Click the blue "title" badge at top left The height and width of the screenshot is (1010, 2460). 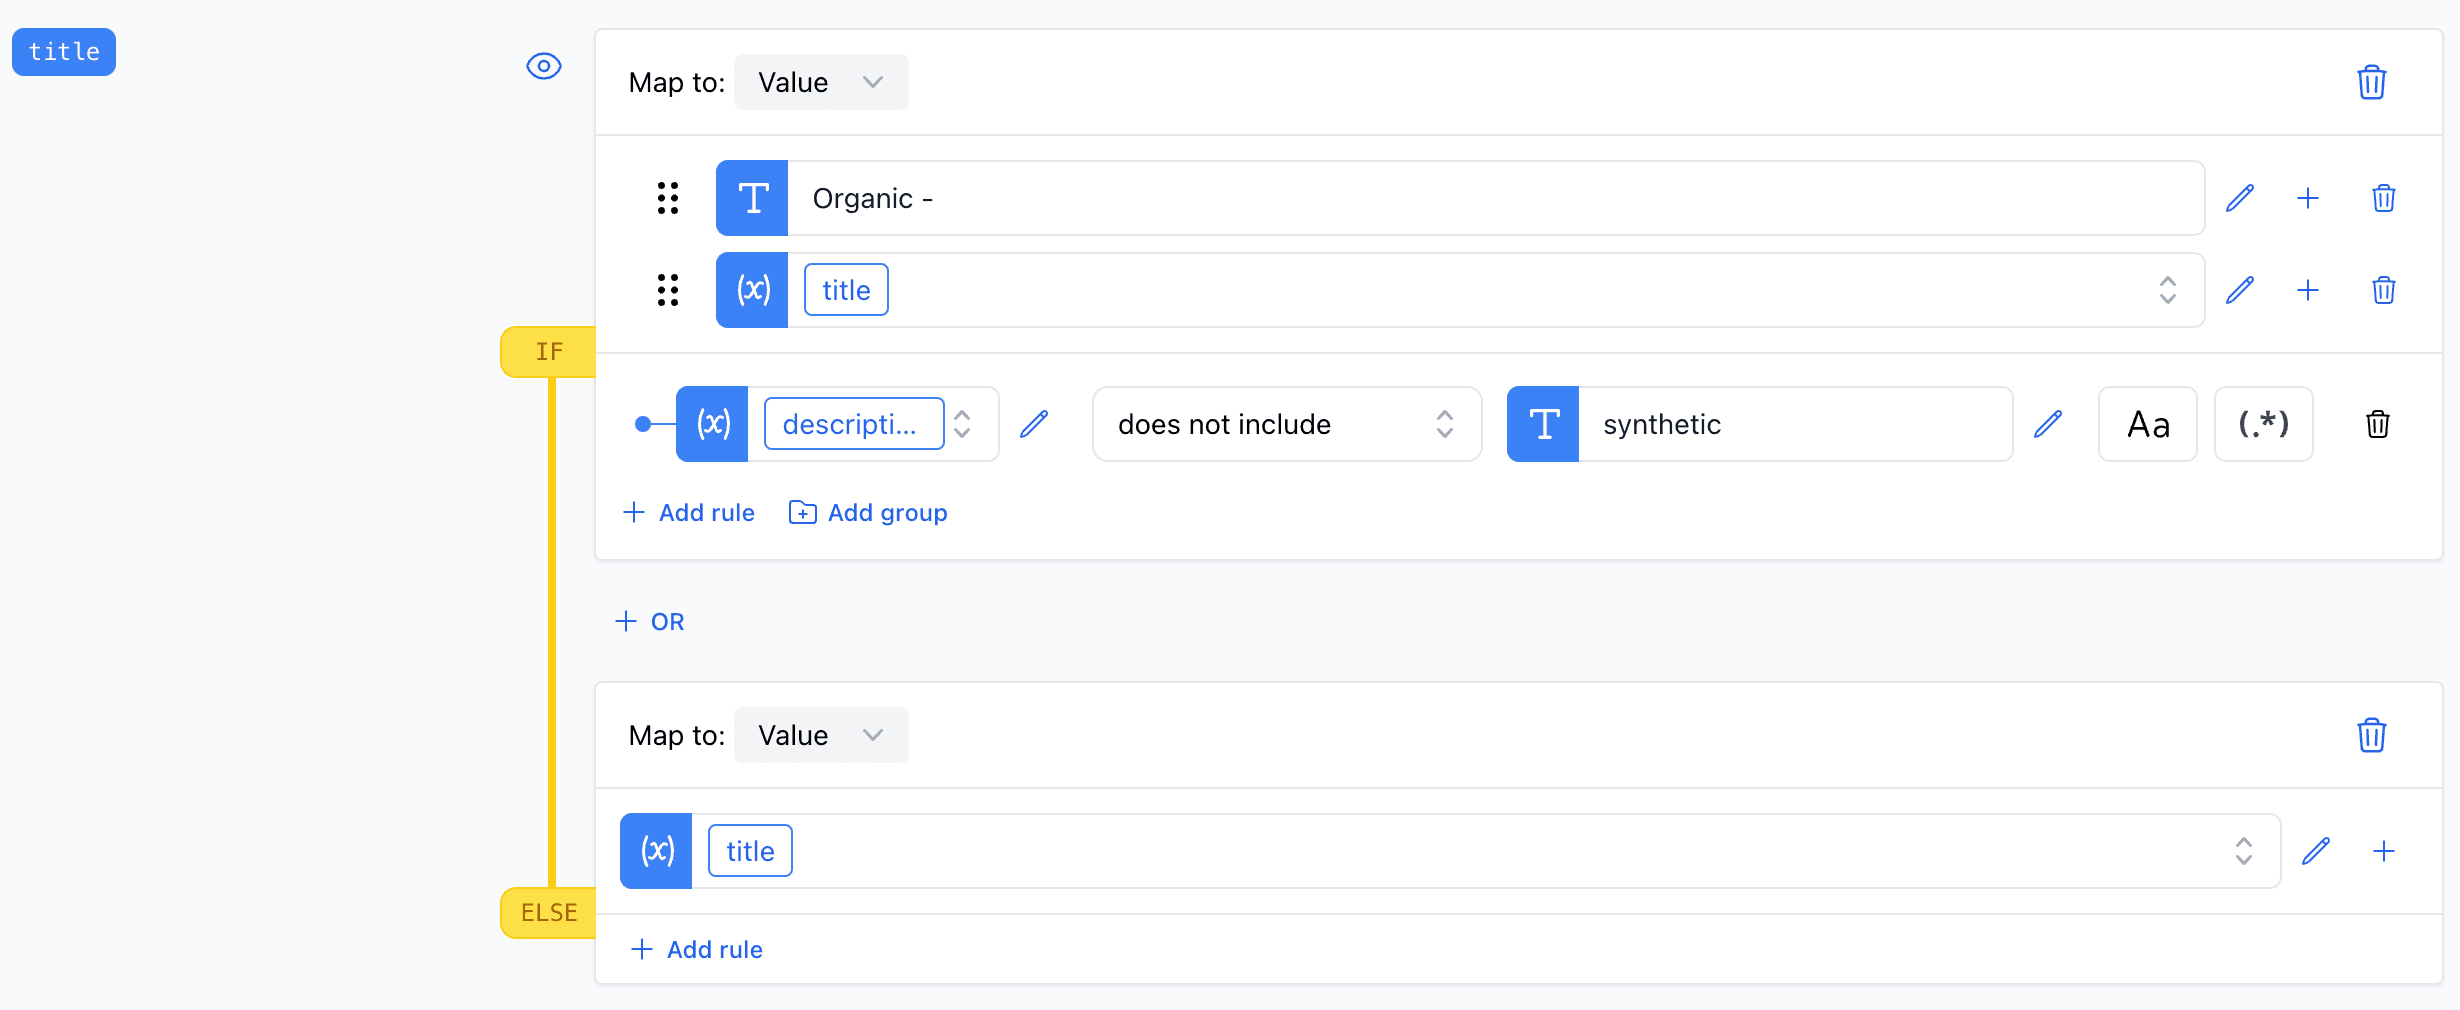coord(63,52)
